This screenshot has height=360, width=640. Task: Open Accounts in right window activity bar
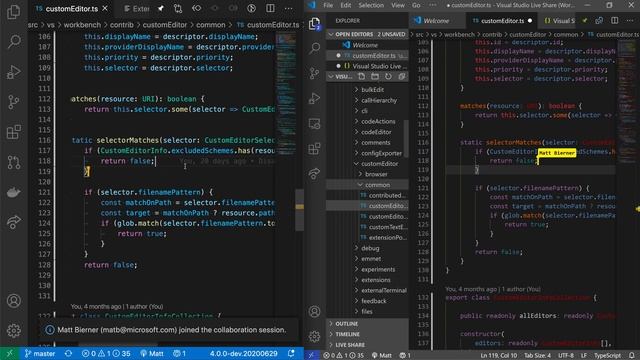tap(314, 311)
